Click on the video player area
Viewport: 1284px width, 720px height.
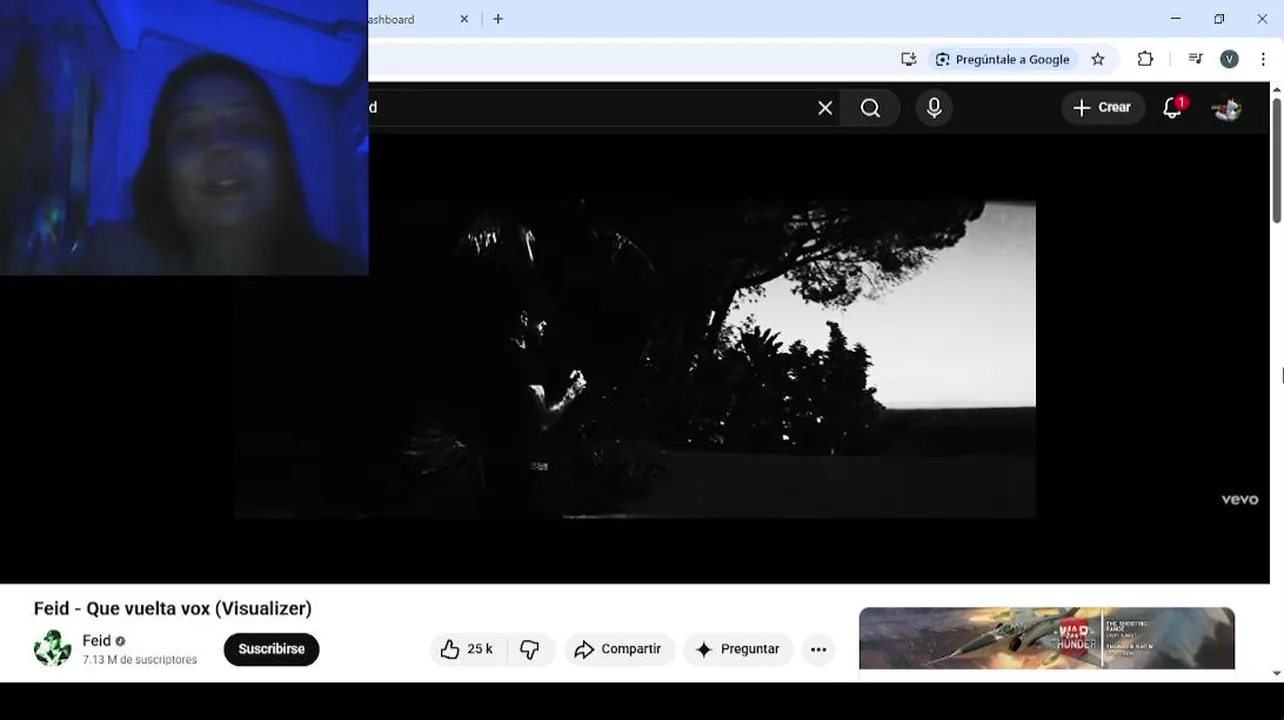coord(635,358)
